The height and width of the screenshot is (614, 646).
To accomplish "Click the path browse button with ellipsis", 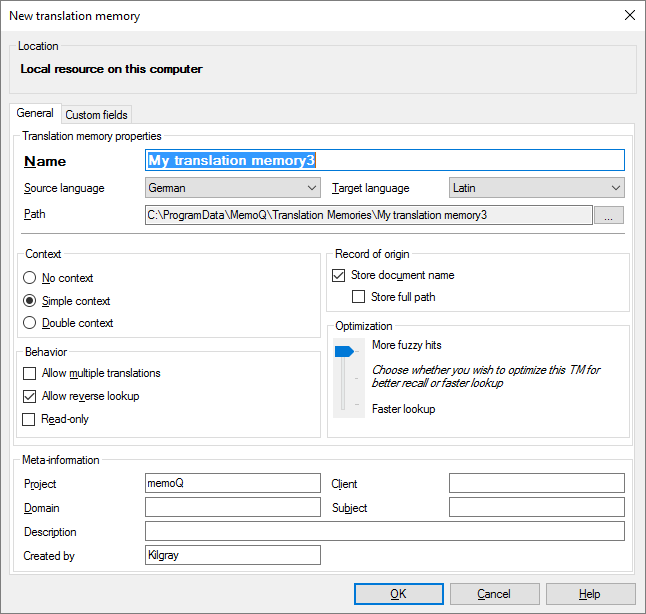I will coord(609,215).
